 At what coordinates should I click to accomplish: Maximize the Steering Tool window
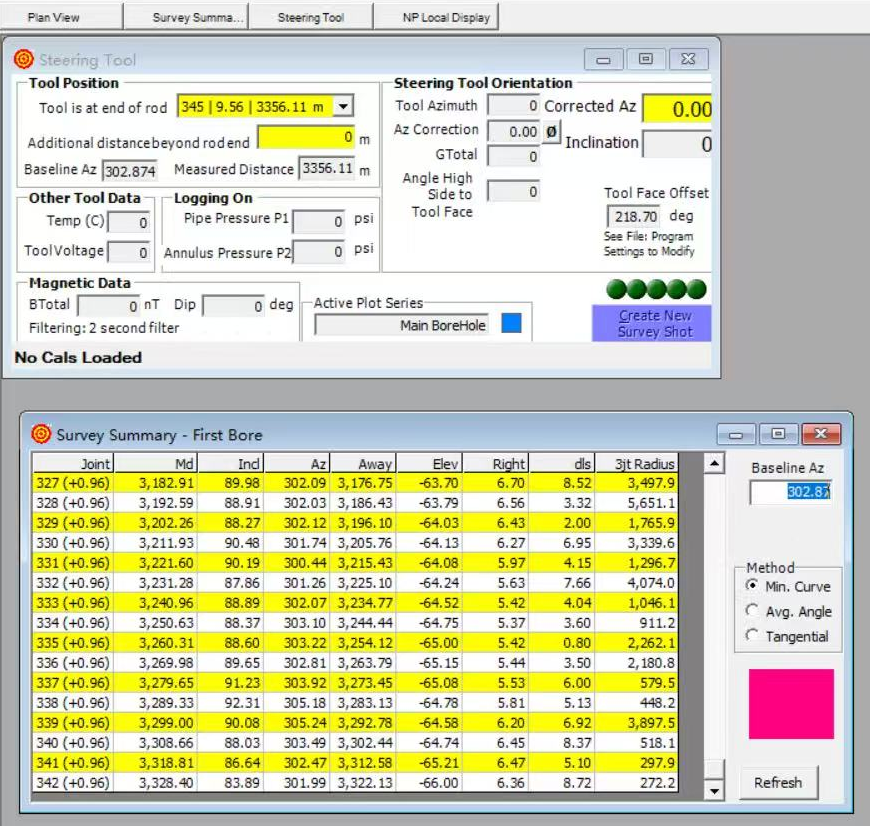tap(645, 59)
